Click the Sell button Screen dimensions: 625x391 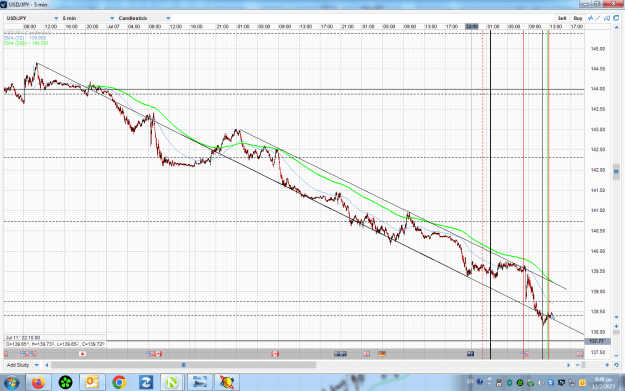pyautogui.click(x=562, y=18)
